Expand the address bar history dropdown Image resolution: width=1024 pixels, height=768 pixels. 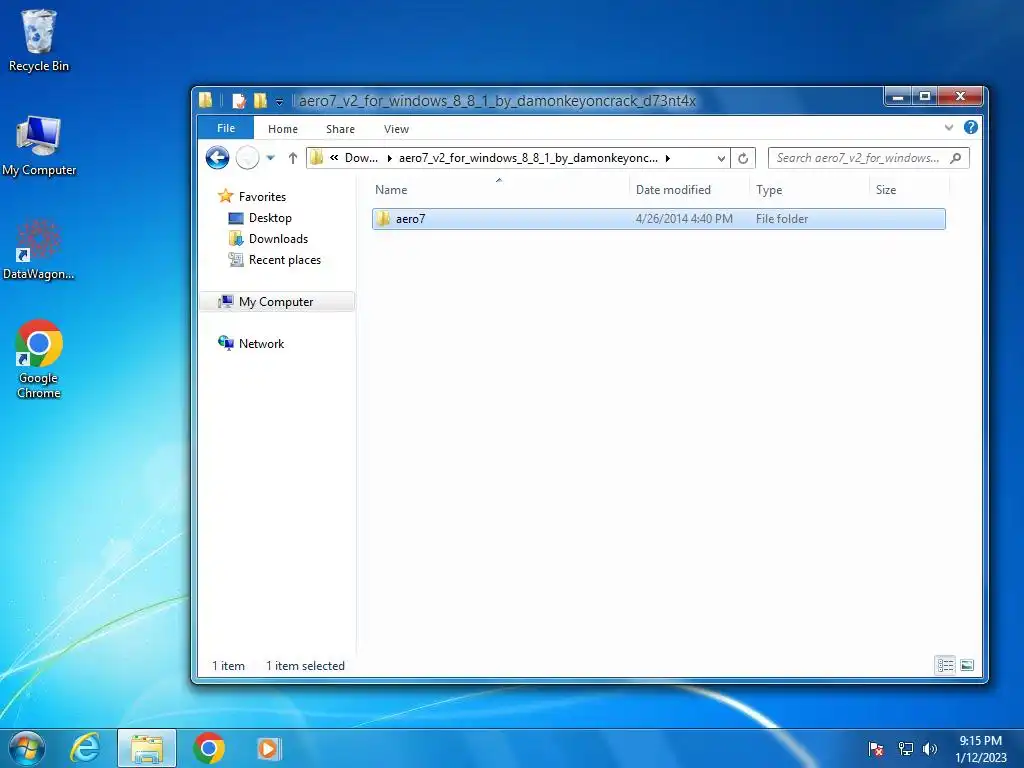pyautogui.click(x=721, y=158)
